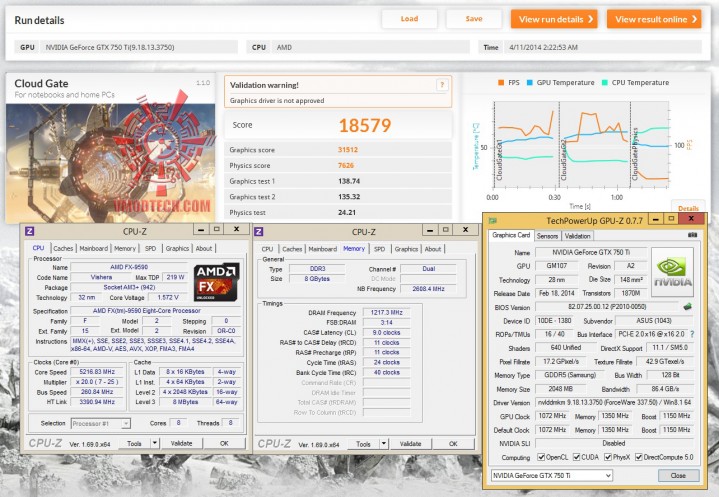The image size is (719, 497).
Task: Click the Save button in Run details
Action: (474, 19)
